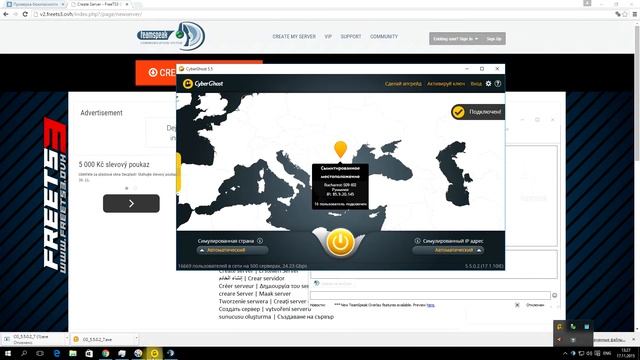This screenshot has height=360, width=640.
Task: Click the upgrade link in CyberGhost header
Action: pos(403,84)
